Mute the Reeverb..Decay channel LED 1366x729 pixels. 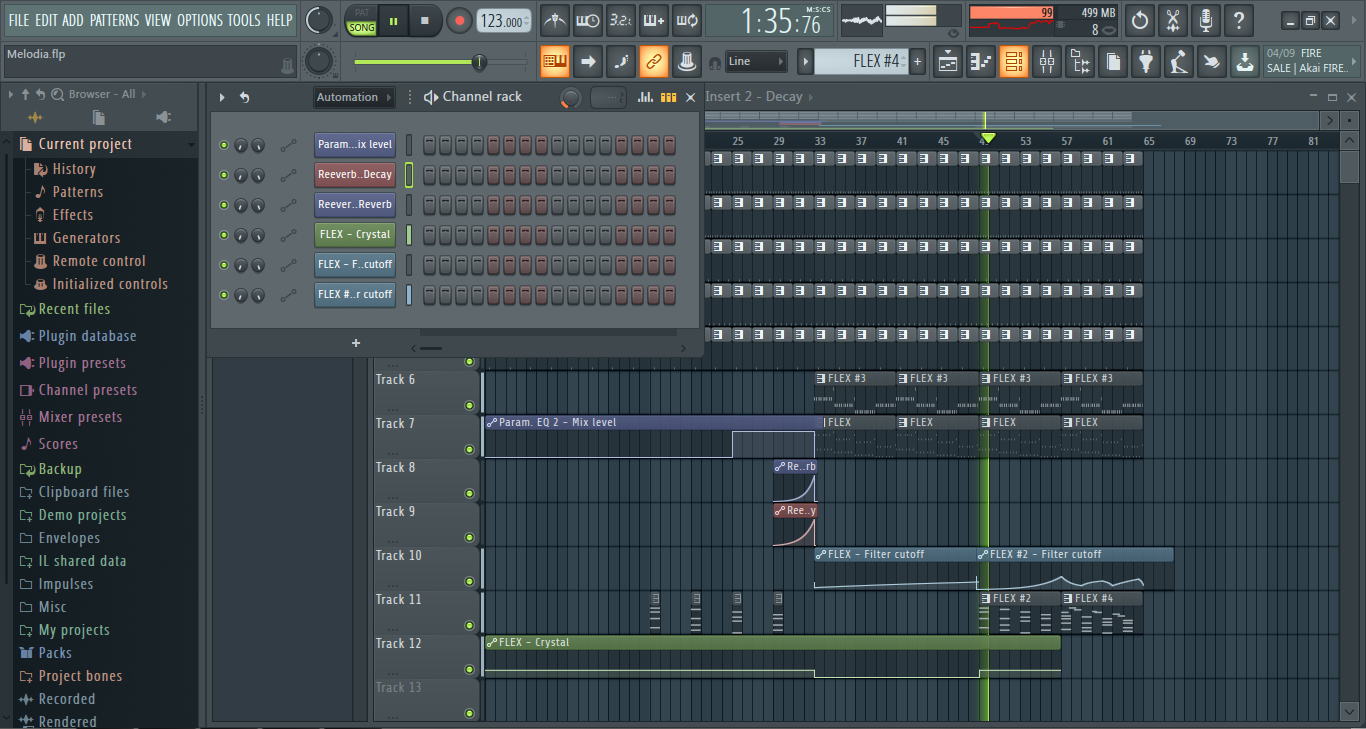click(224, 175)
